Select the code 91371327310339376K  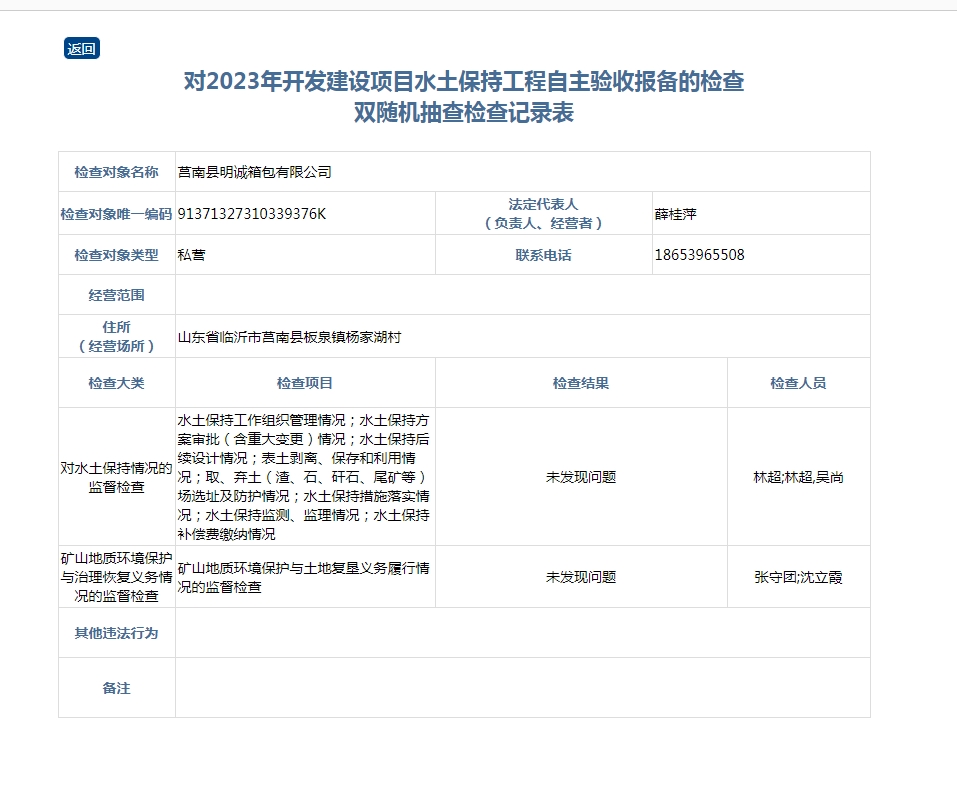251,214
